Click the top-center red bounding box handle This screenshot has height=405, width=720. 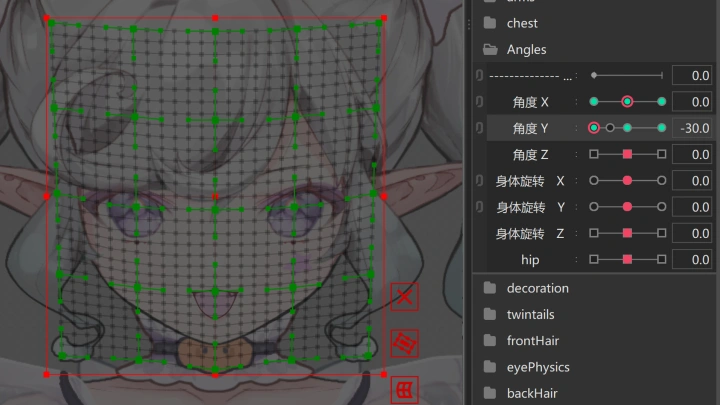[x=215, y=18]
